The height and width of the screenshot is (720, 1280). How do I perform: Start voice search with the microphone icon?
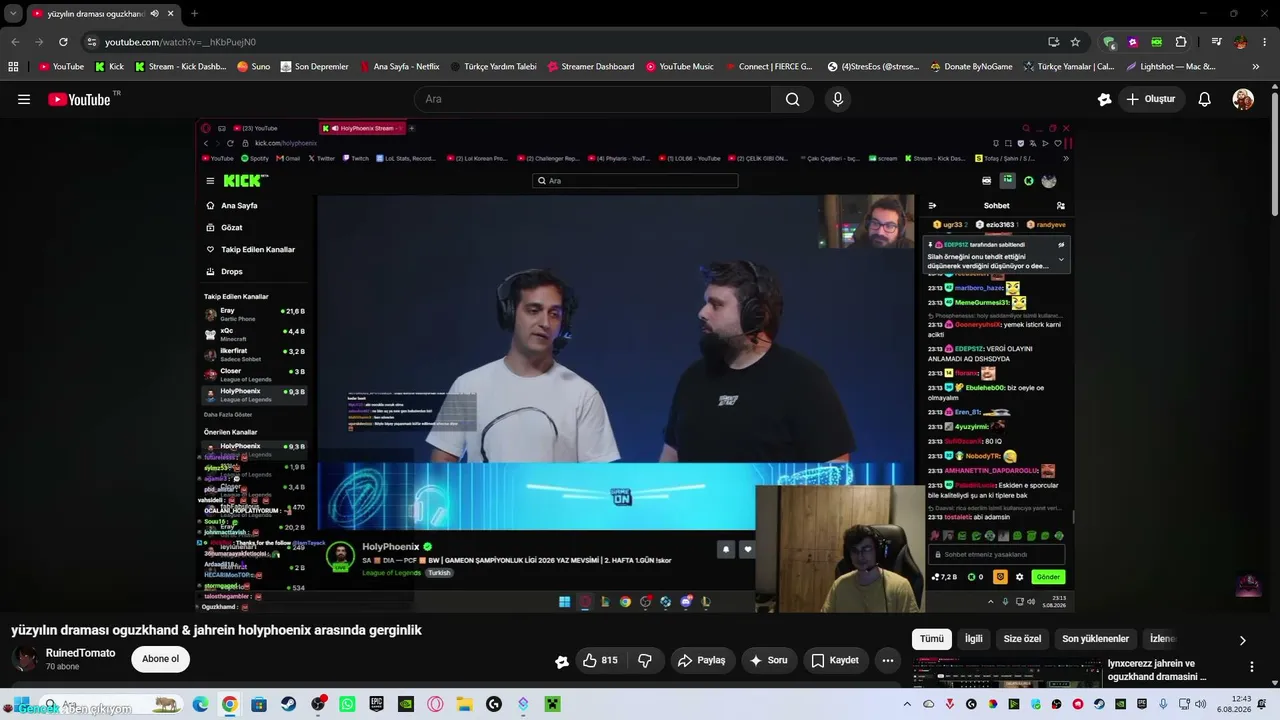tap(838, 99)
